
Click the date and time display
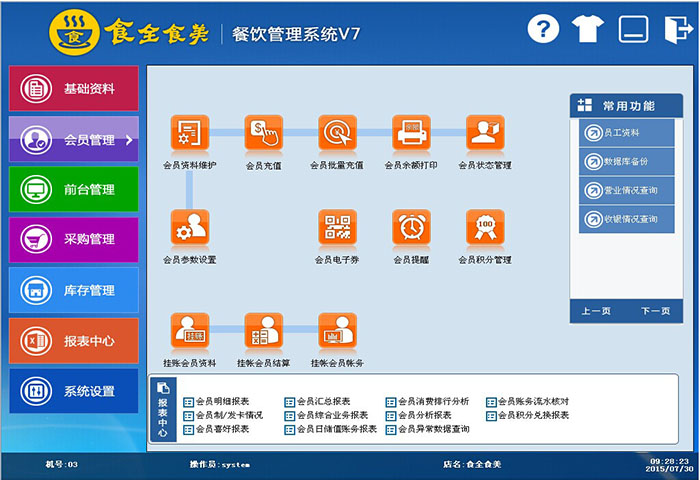[669, 465]
